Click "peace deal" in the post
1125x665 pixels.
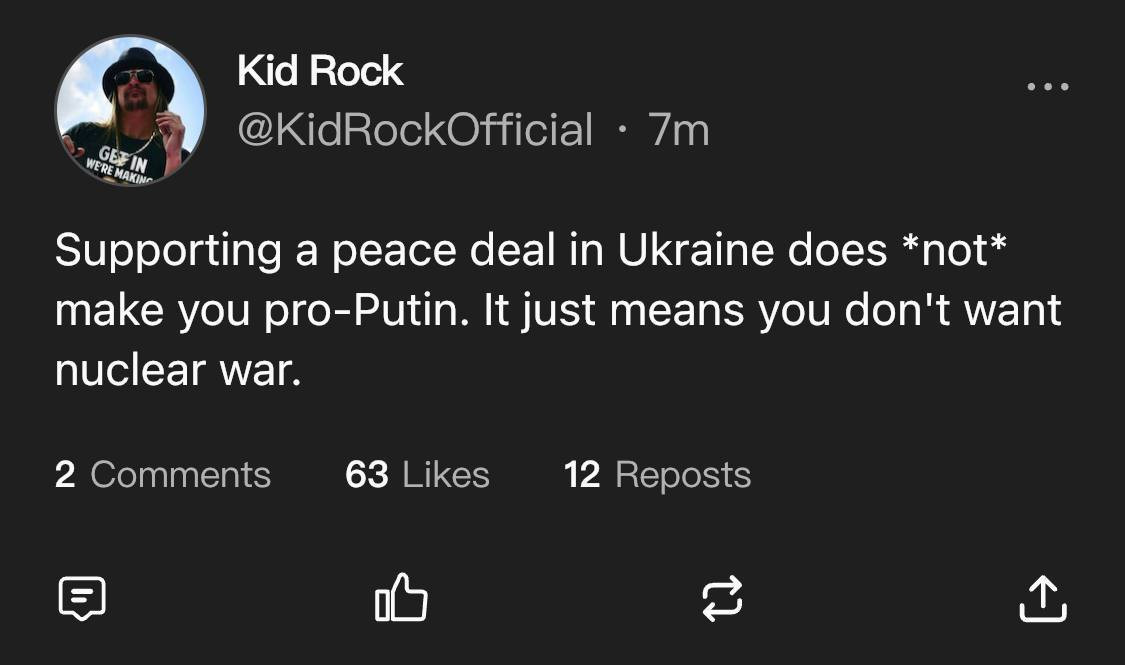[443, 251]
